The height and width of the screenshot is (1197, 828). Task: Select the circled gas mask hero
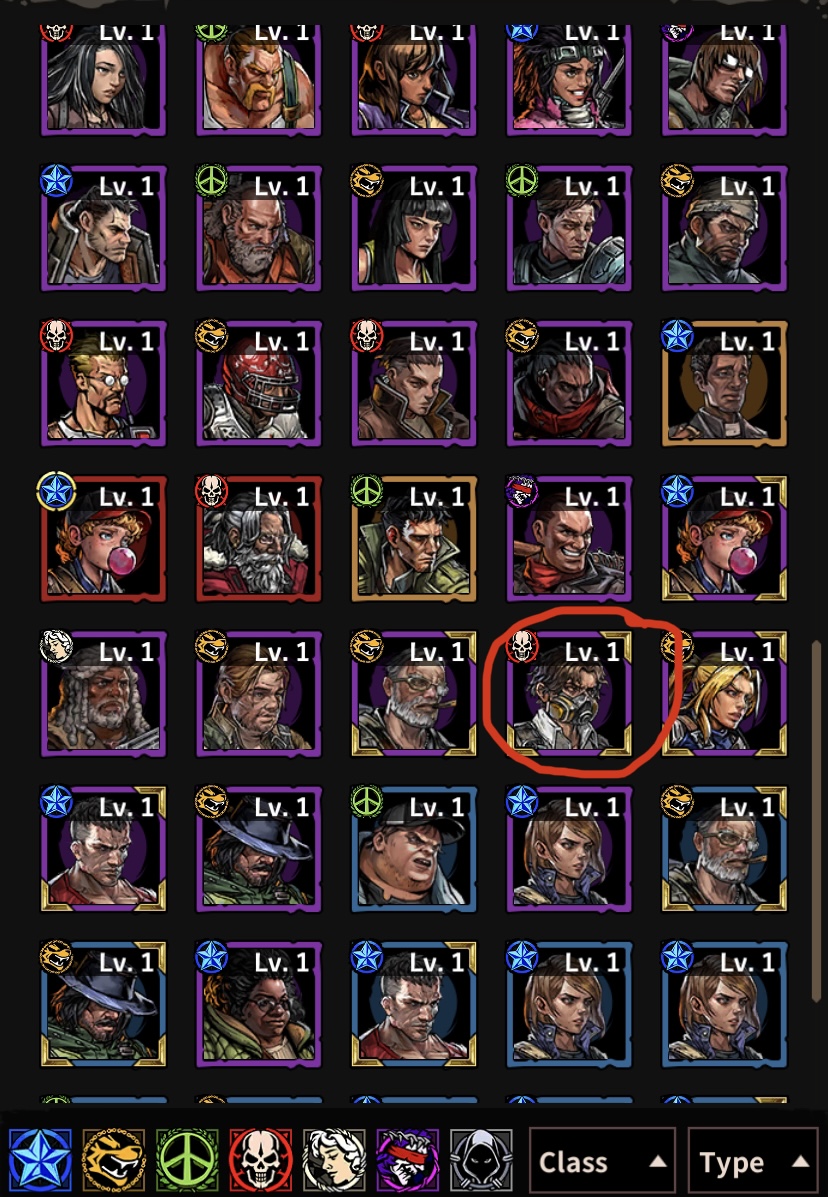click(x=569, y=693)
